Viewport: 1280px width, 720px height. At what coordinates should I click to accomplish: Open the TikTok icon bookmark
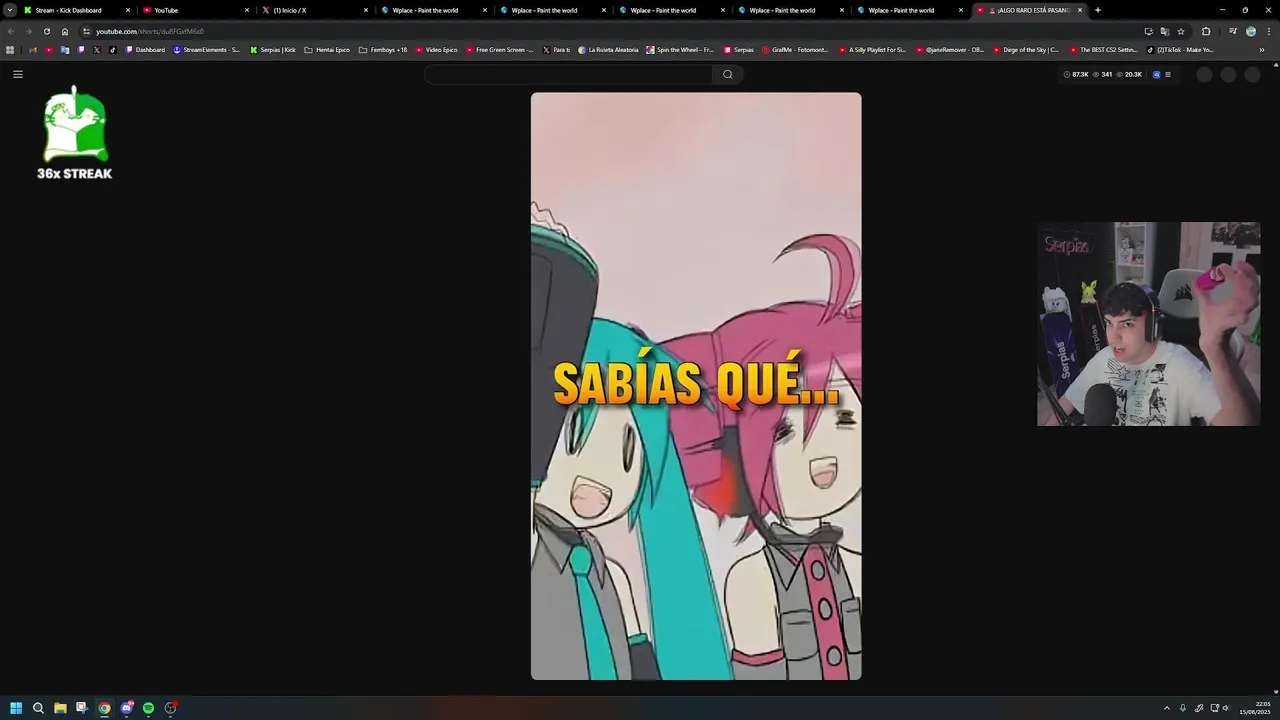pos(112,49)
